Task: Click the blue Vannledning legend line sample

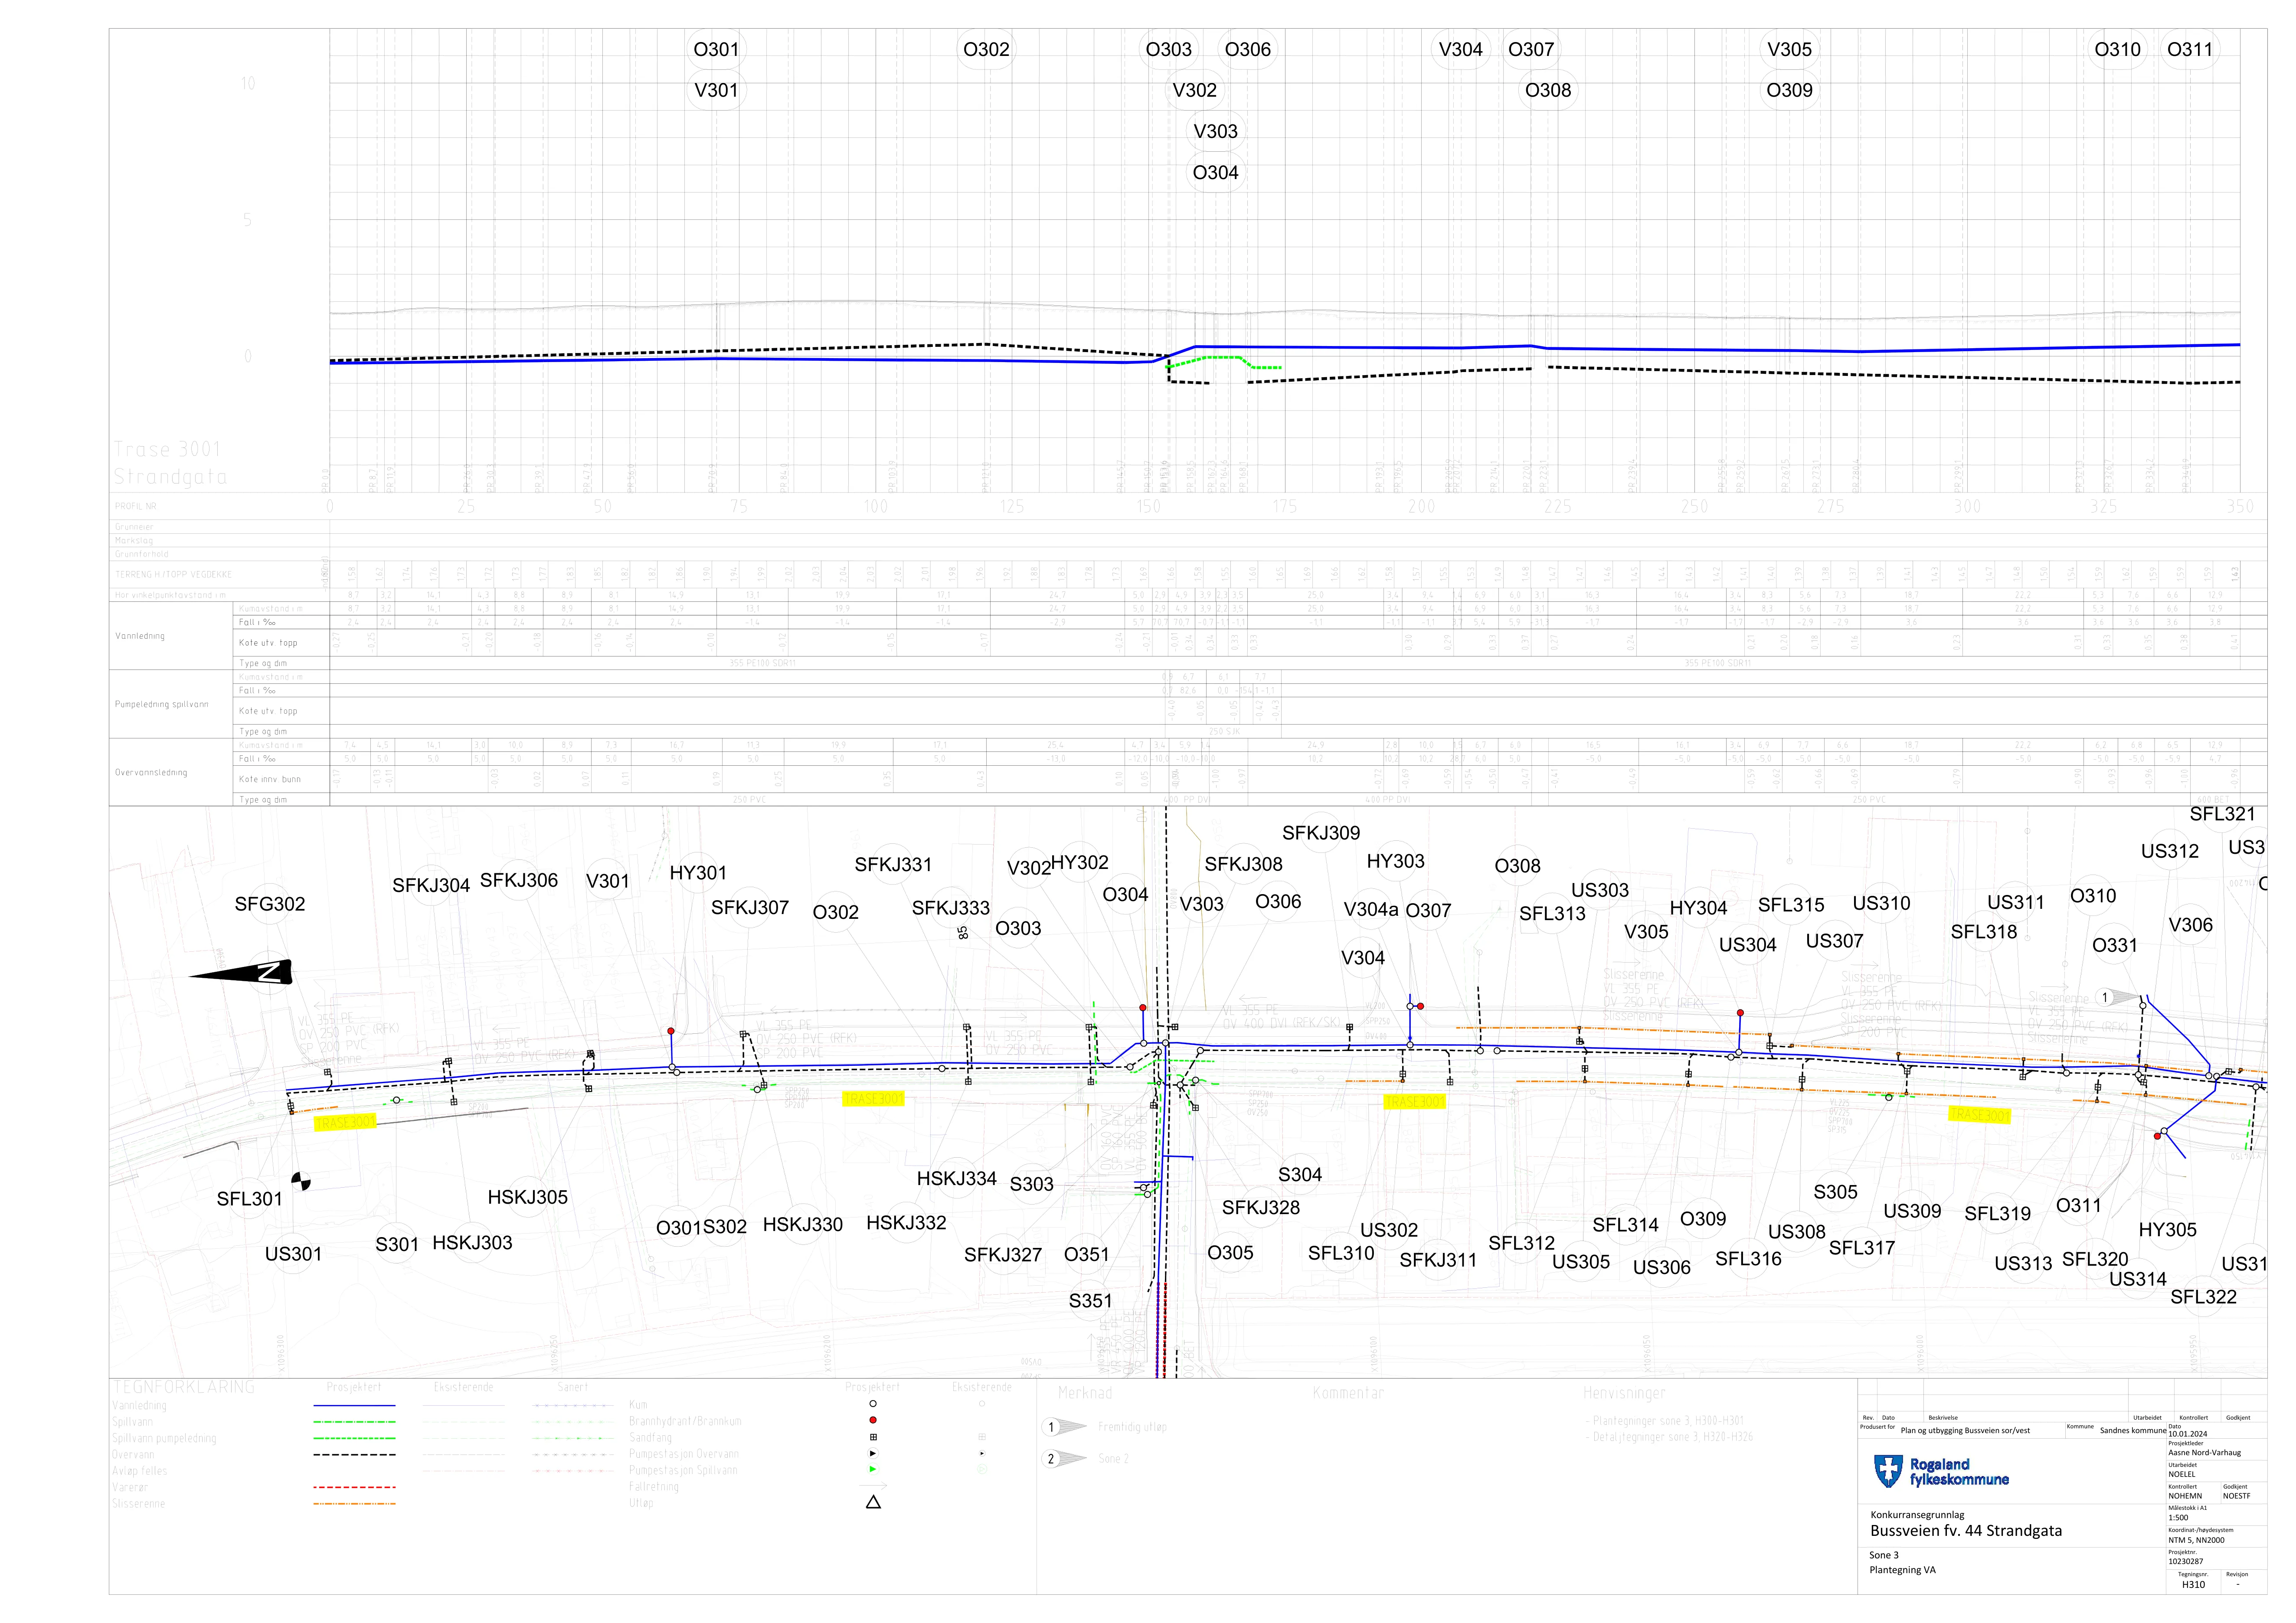Action: pos(354,1405)
